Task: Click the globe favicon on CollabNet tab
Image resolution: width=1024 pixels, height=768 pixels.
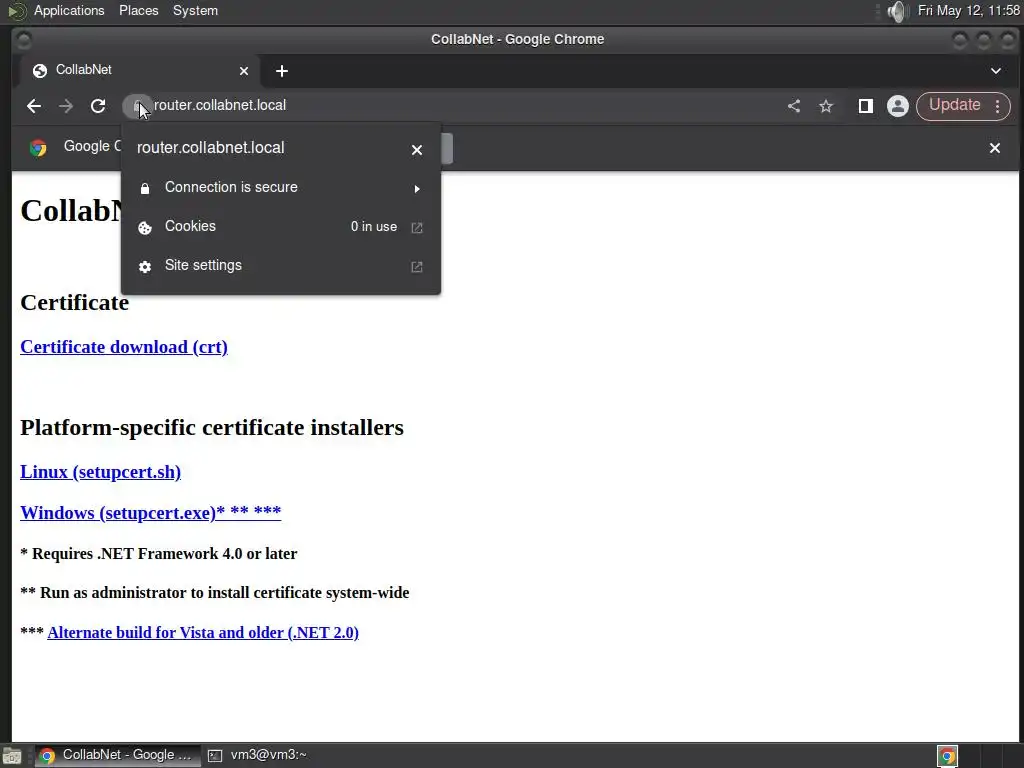Action: point(40,71)
